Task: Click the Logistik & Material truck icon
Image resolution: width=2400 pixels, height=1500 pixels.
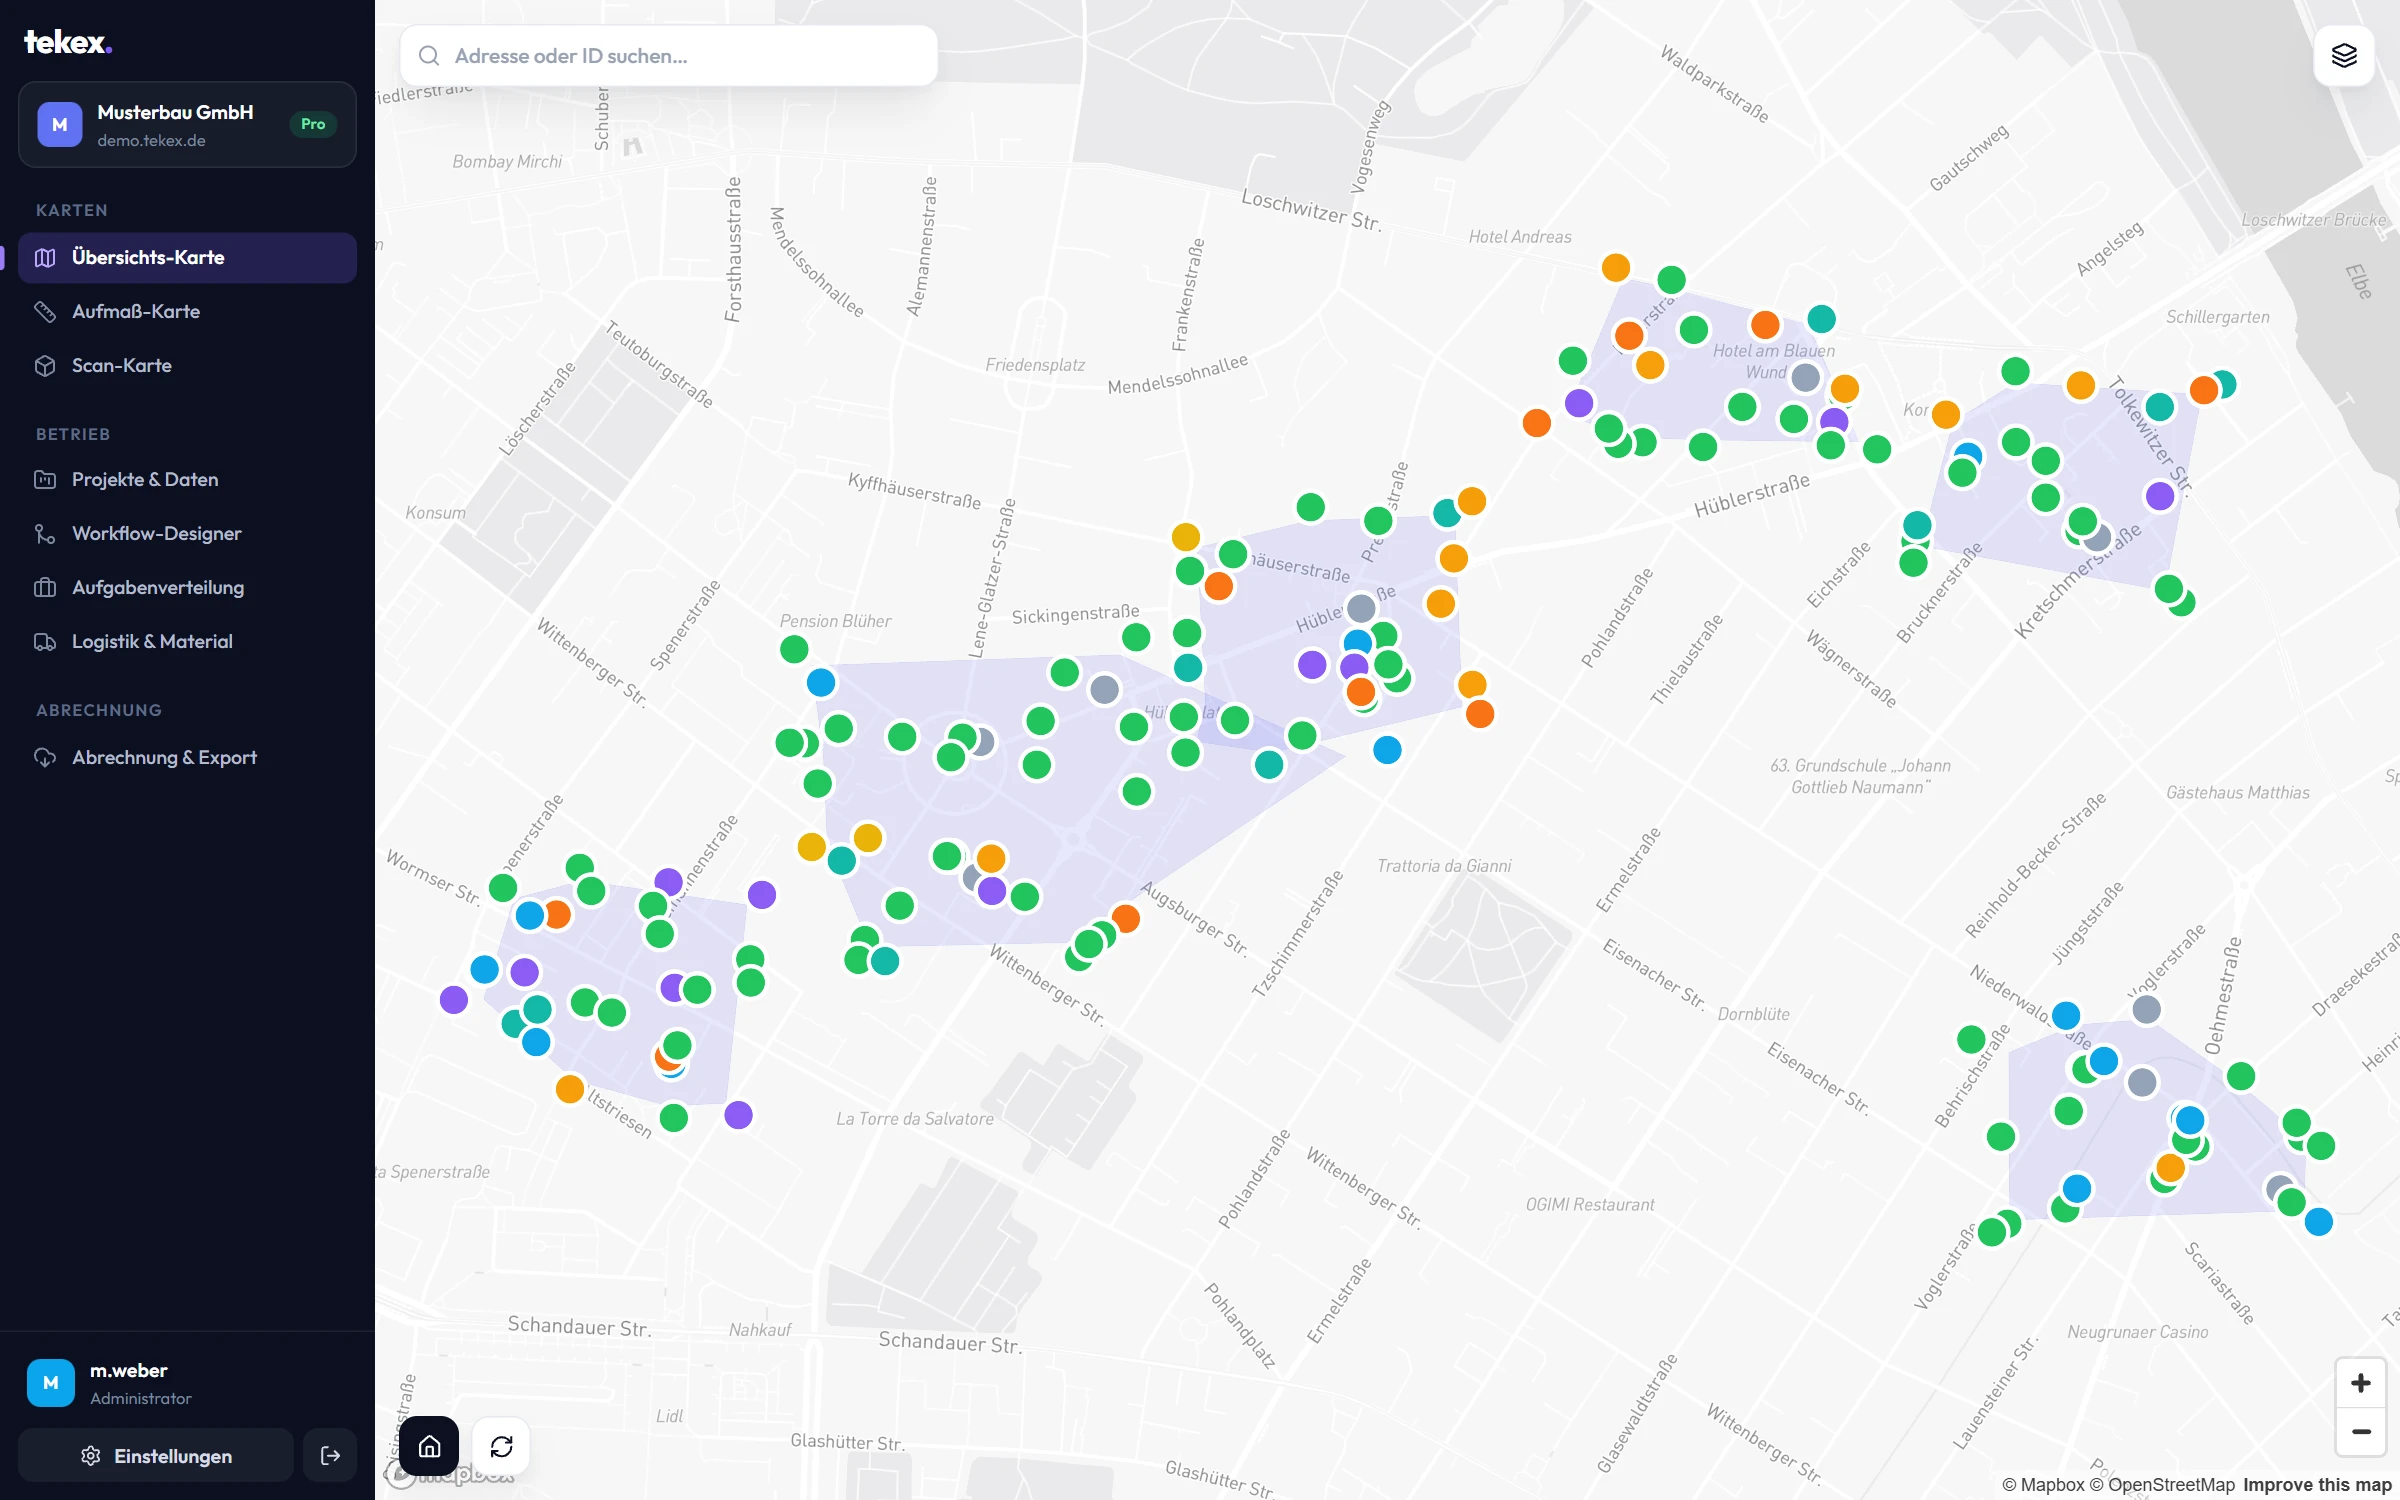Action: tap(45, 642)
